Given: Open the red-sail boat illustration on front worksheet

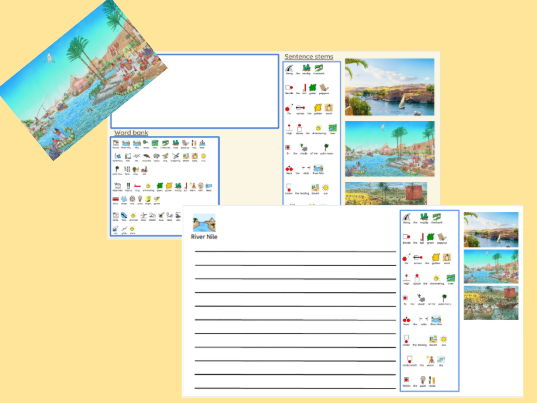Looking at the screenshot, I should coord(491,303).
